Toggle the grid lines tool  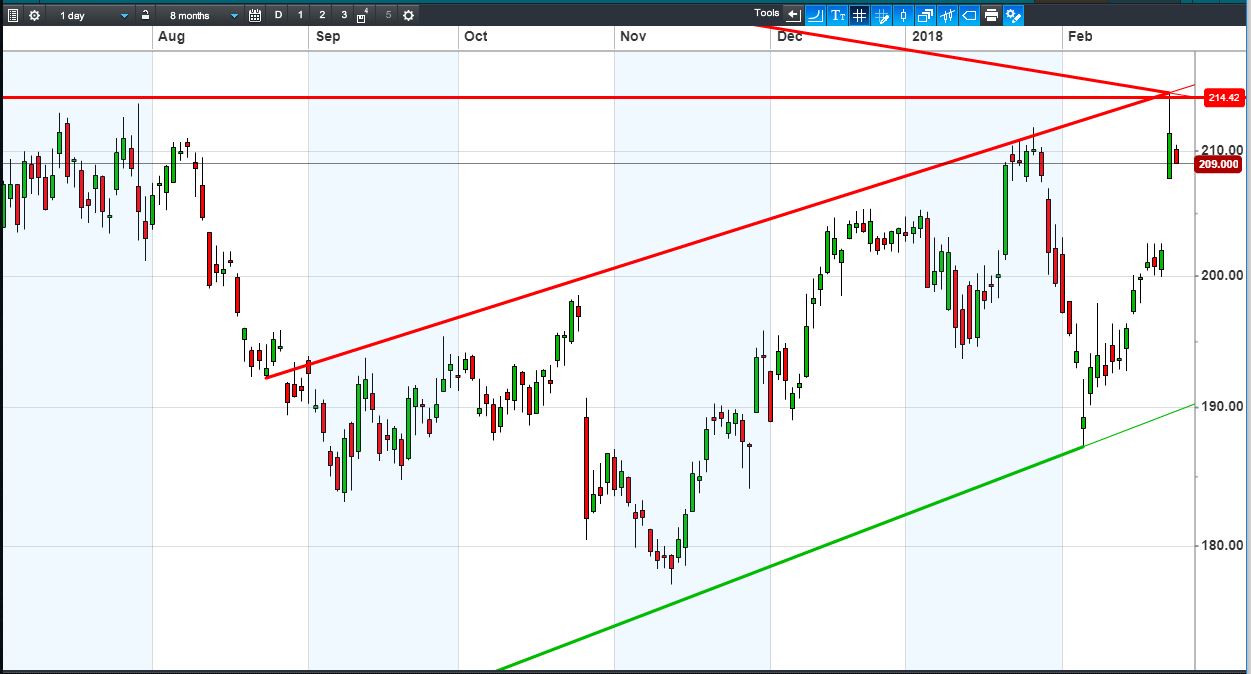coord(859,15)
